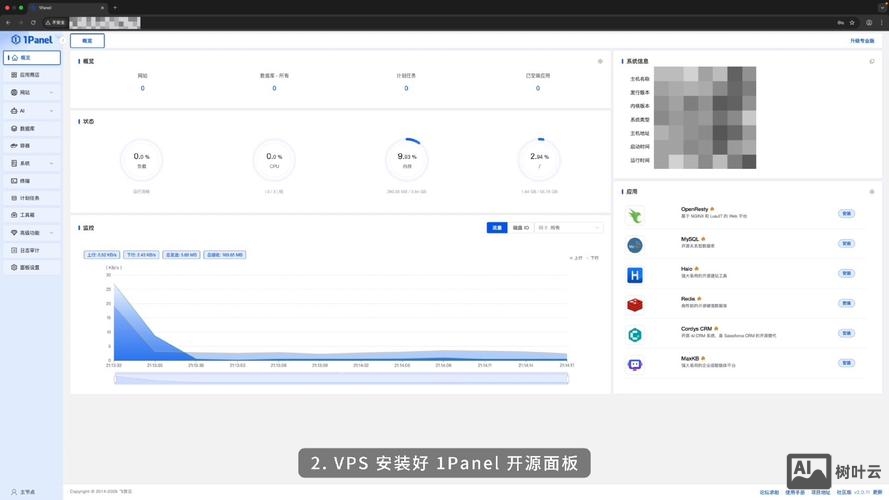Expand the AI sidebar submenu chevron
This screenshot has width=889, height=500.
52,111
